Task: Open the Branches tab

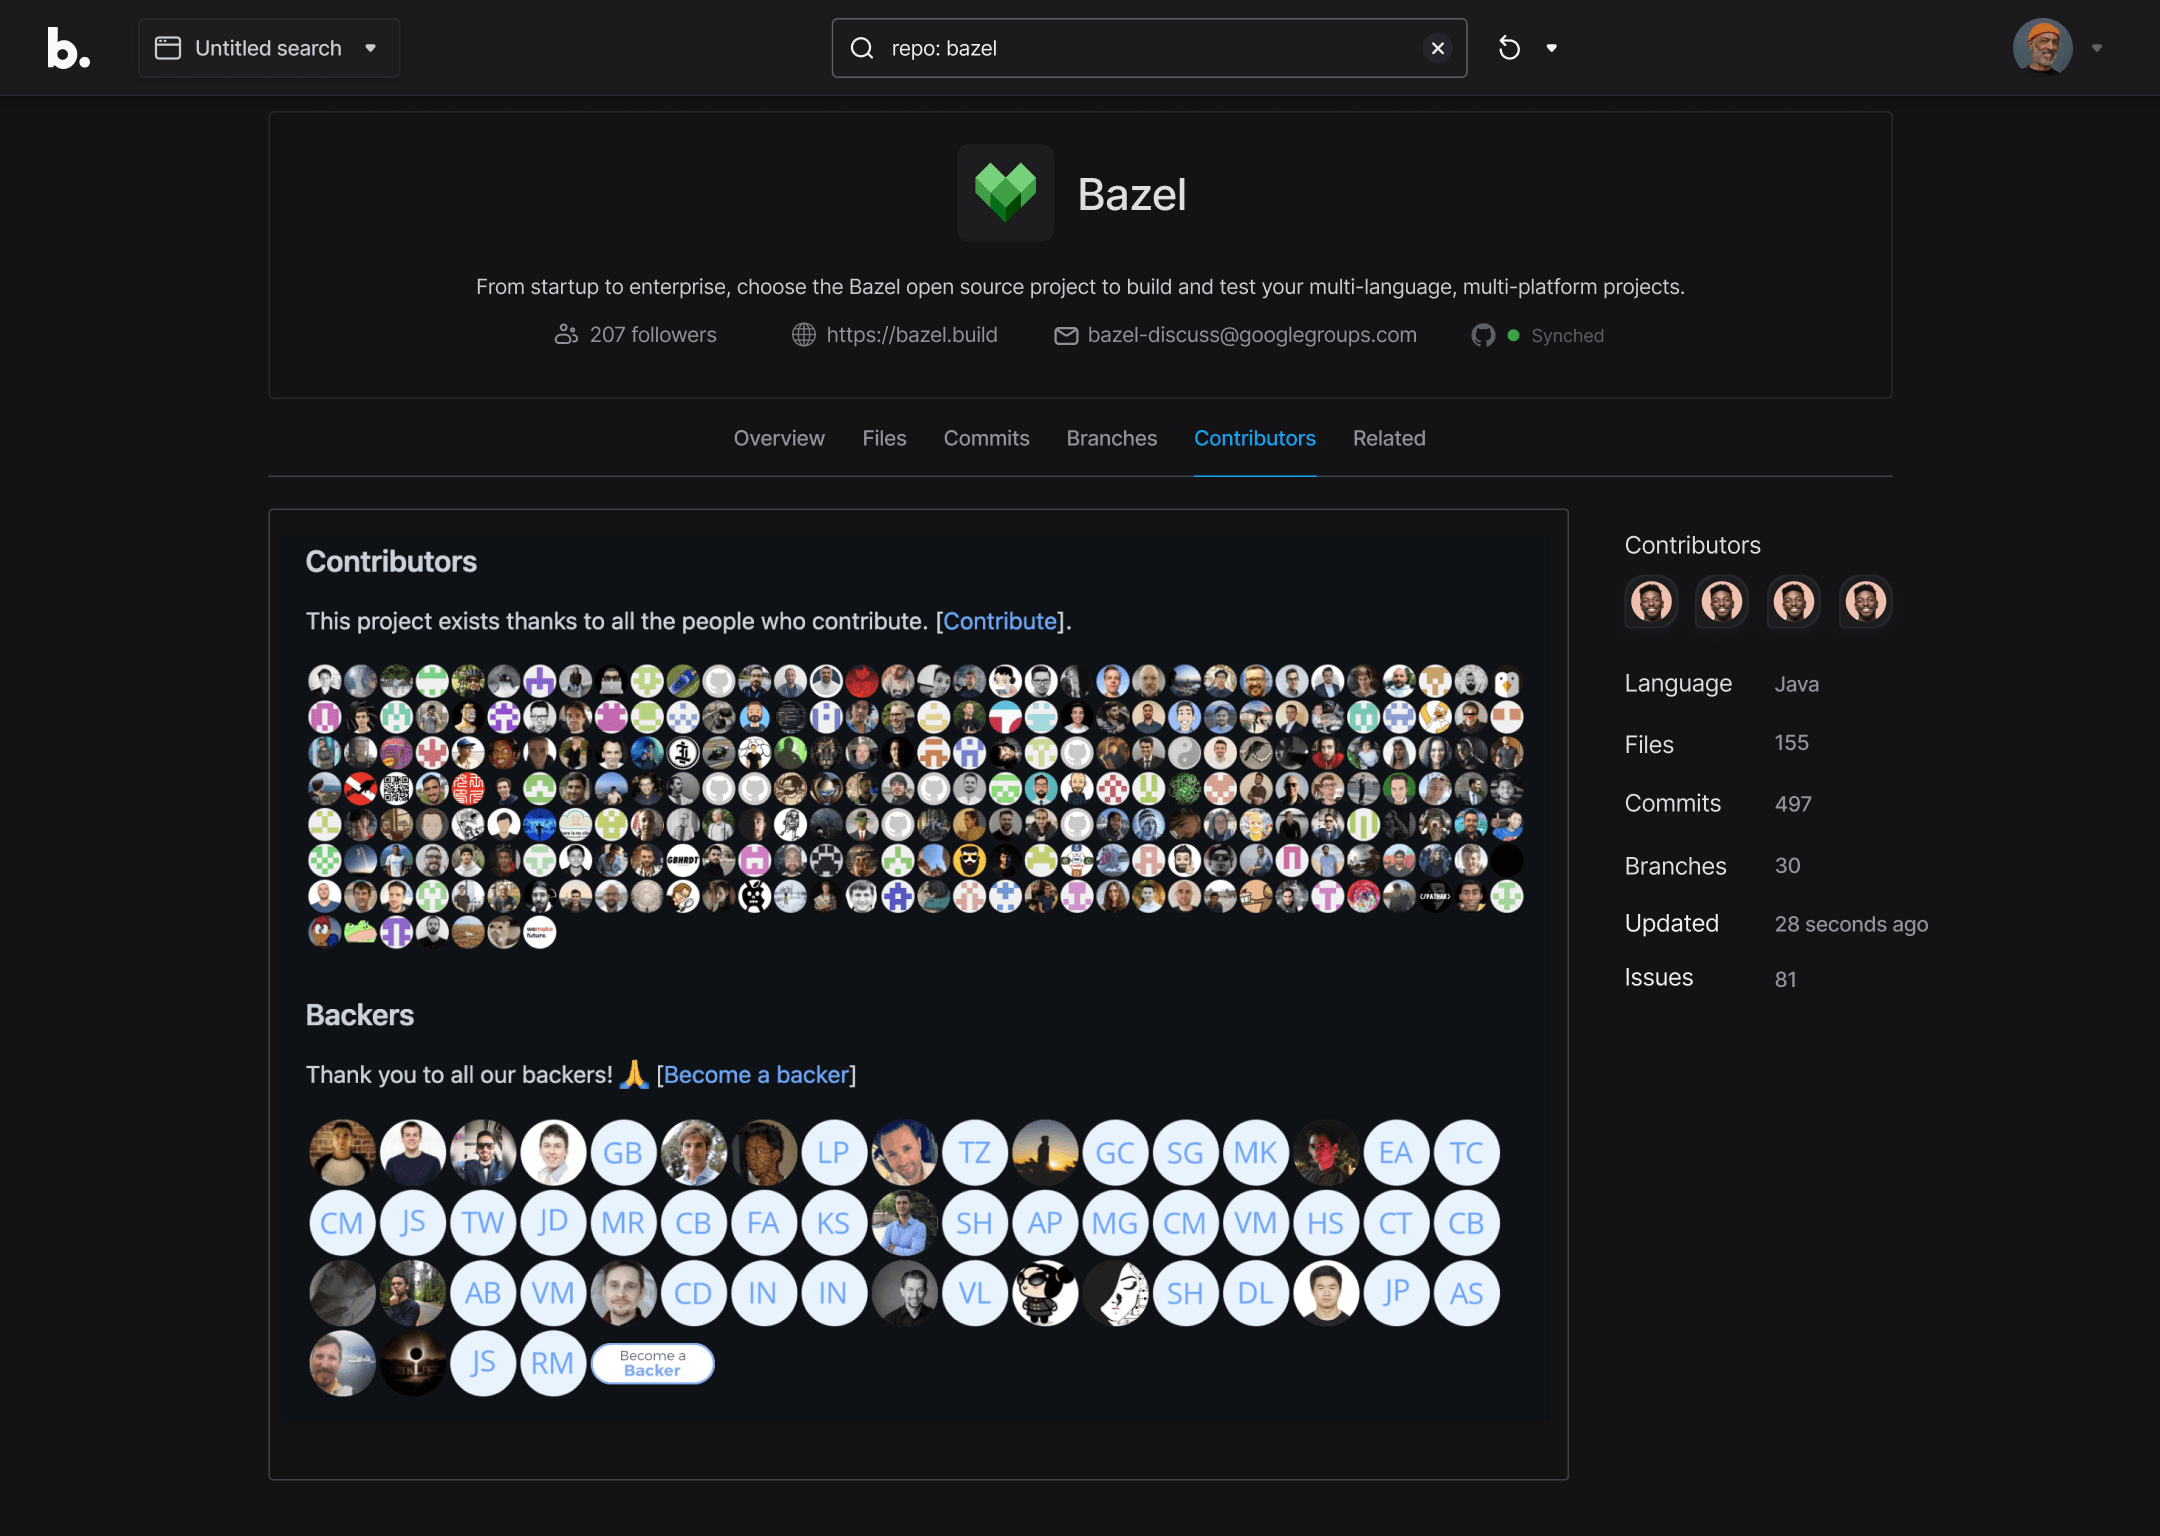Action: (x=1111, y=438)
